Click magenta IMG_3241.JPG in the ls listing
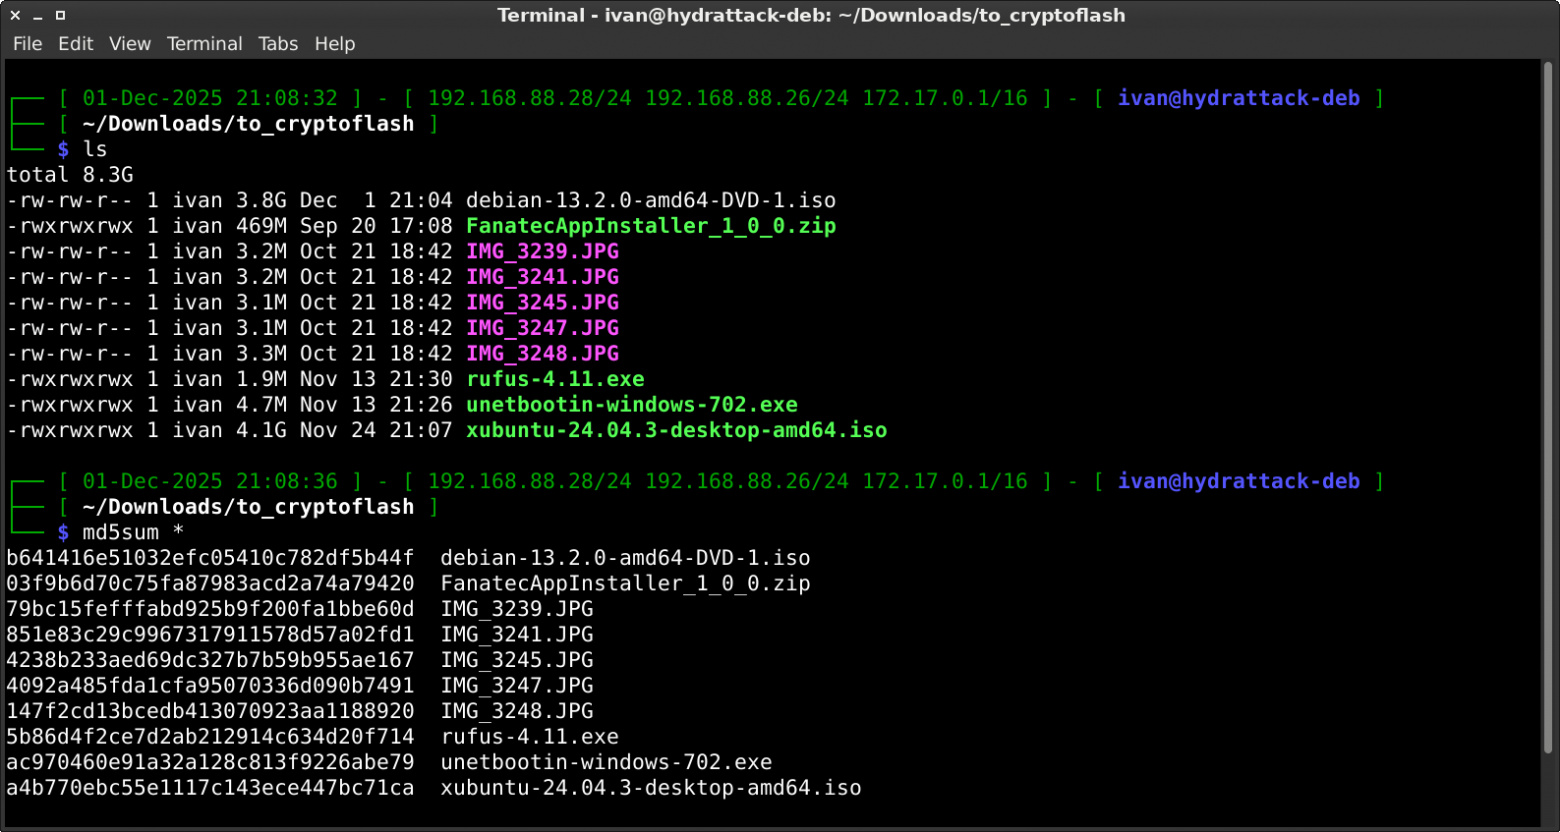Screen dimensions: 1560x832 pyautogui.click(x=543, y=277)
